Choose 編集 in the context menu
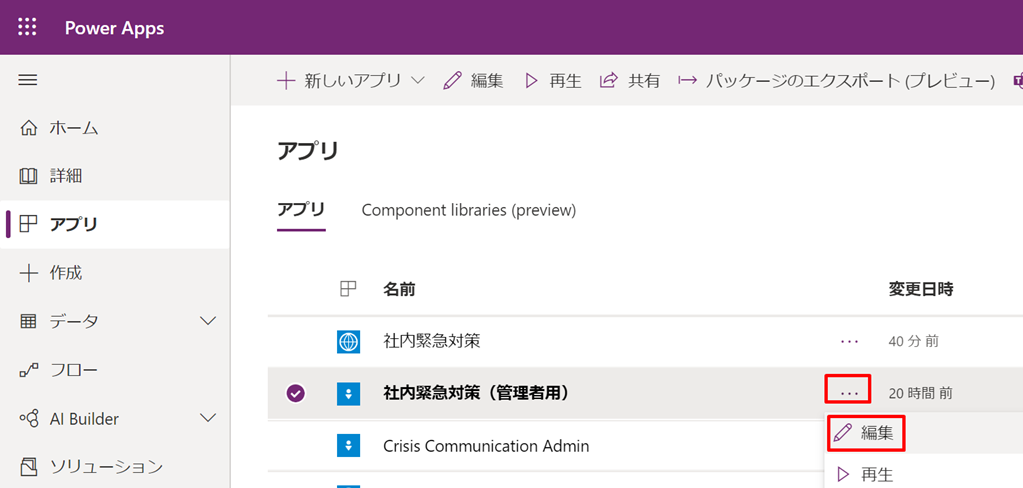 pos(867,433)
